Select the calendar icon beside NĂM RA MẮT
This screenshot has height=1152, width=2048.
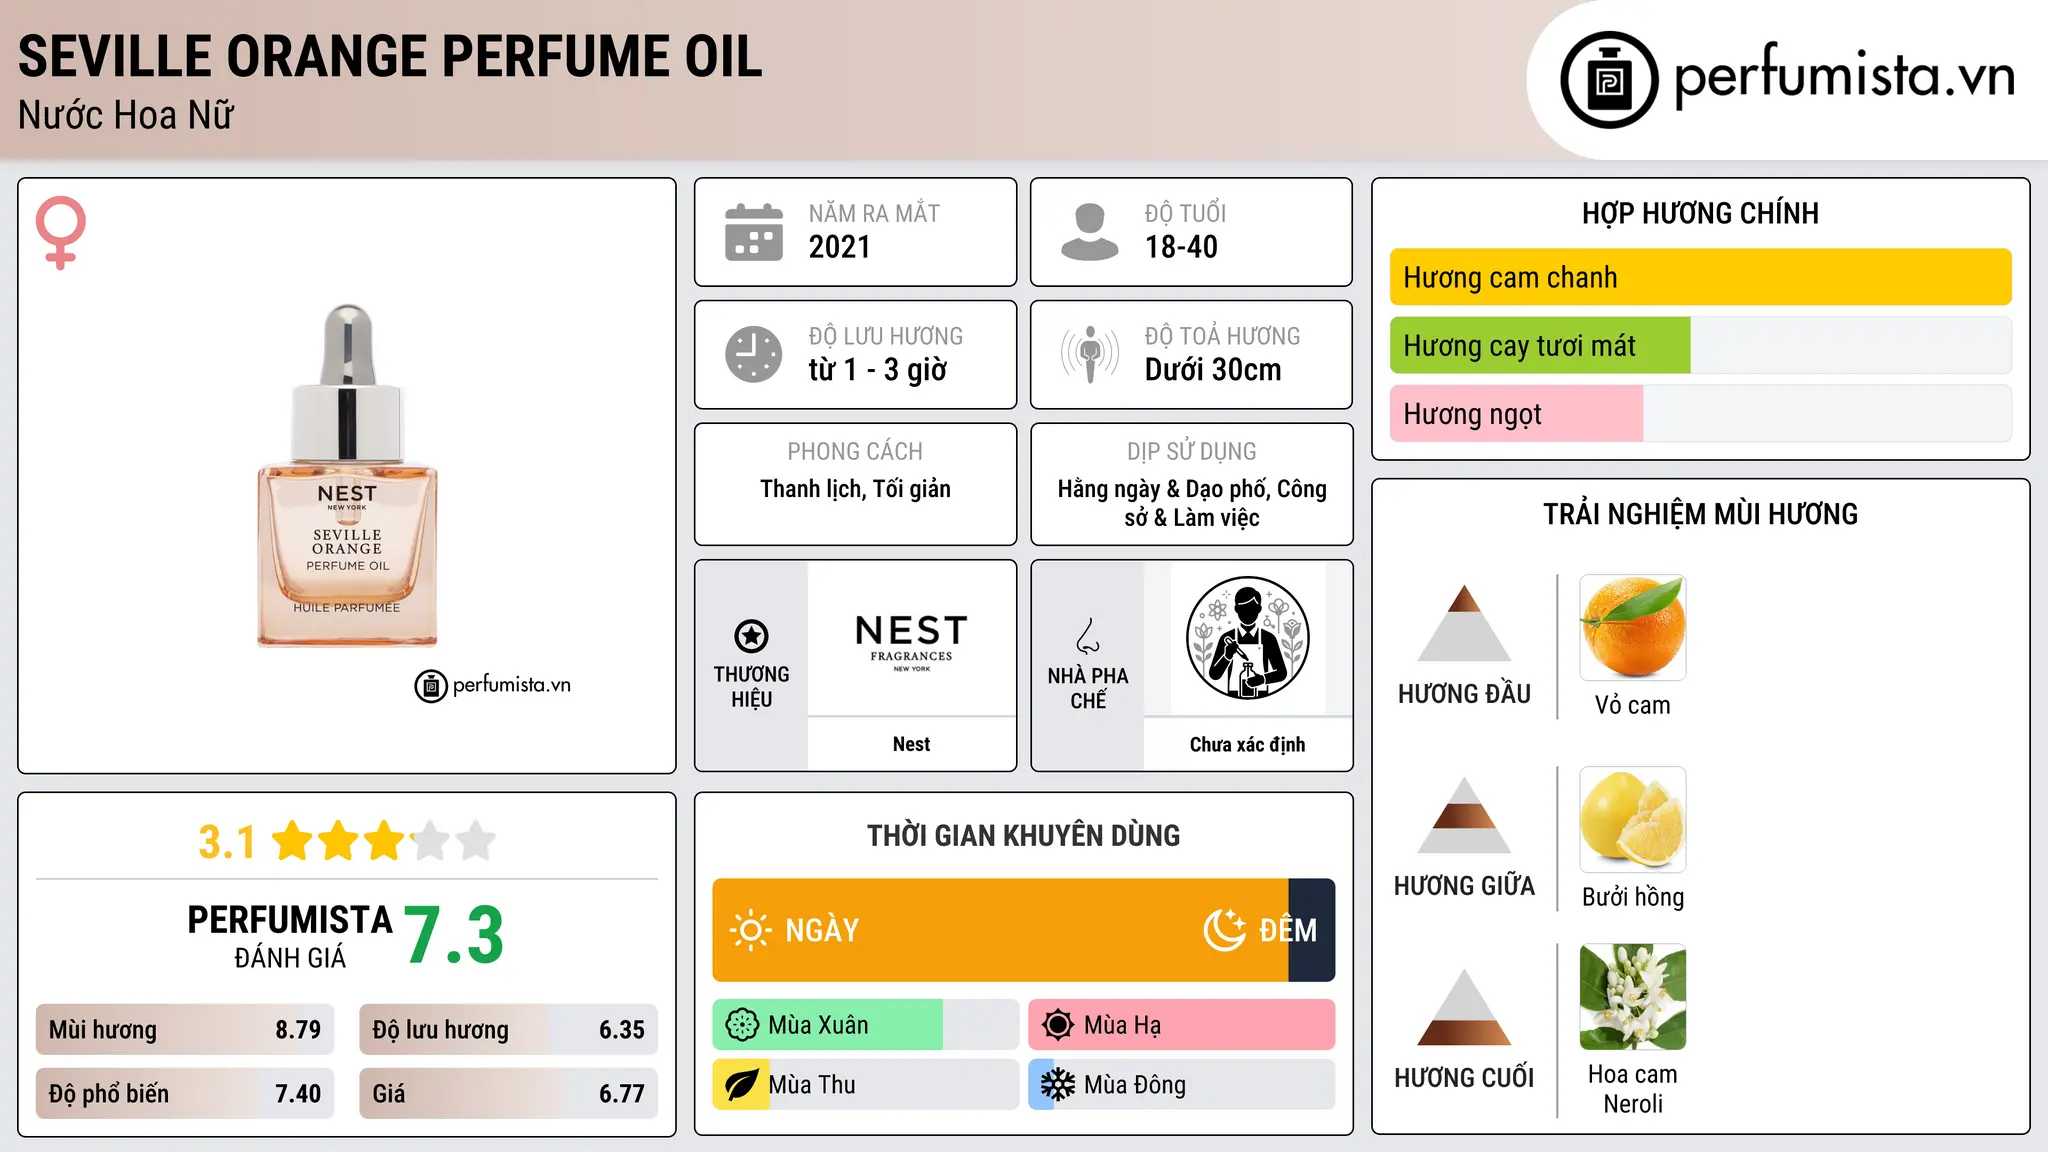754,232
